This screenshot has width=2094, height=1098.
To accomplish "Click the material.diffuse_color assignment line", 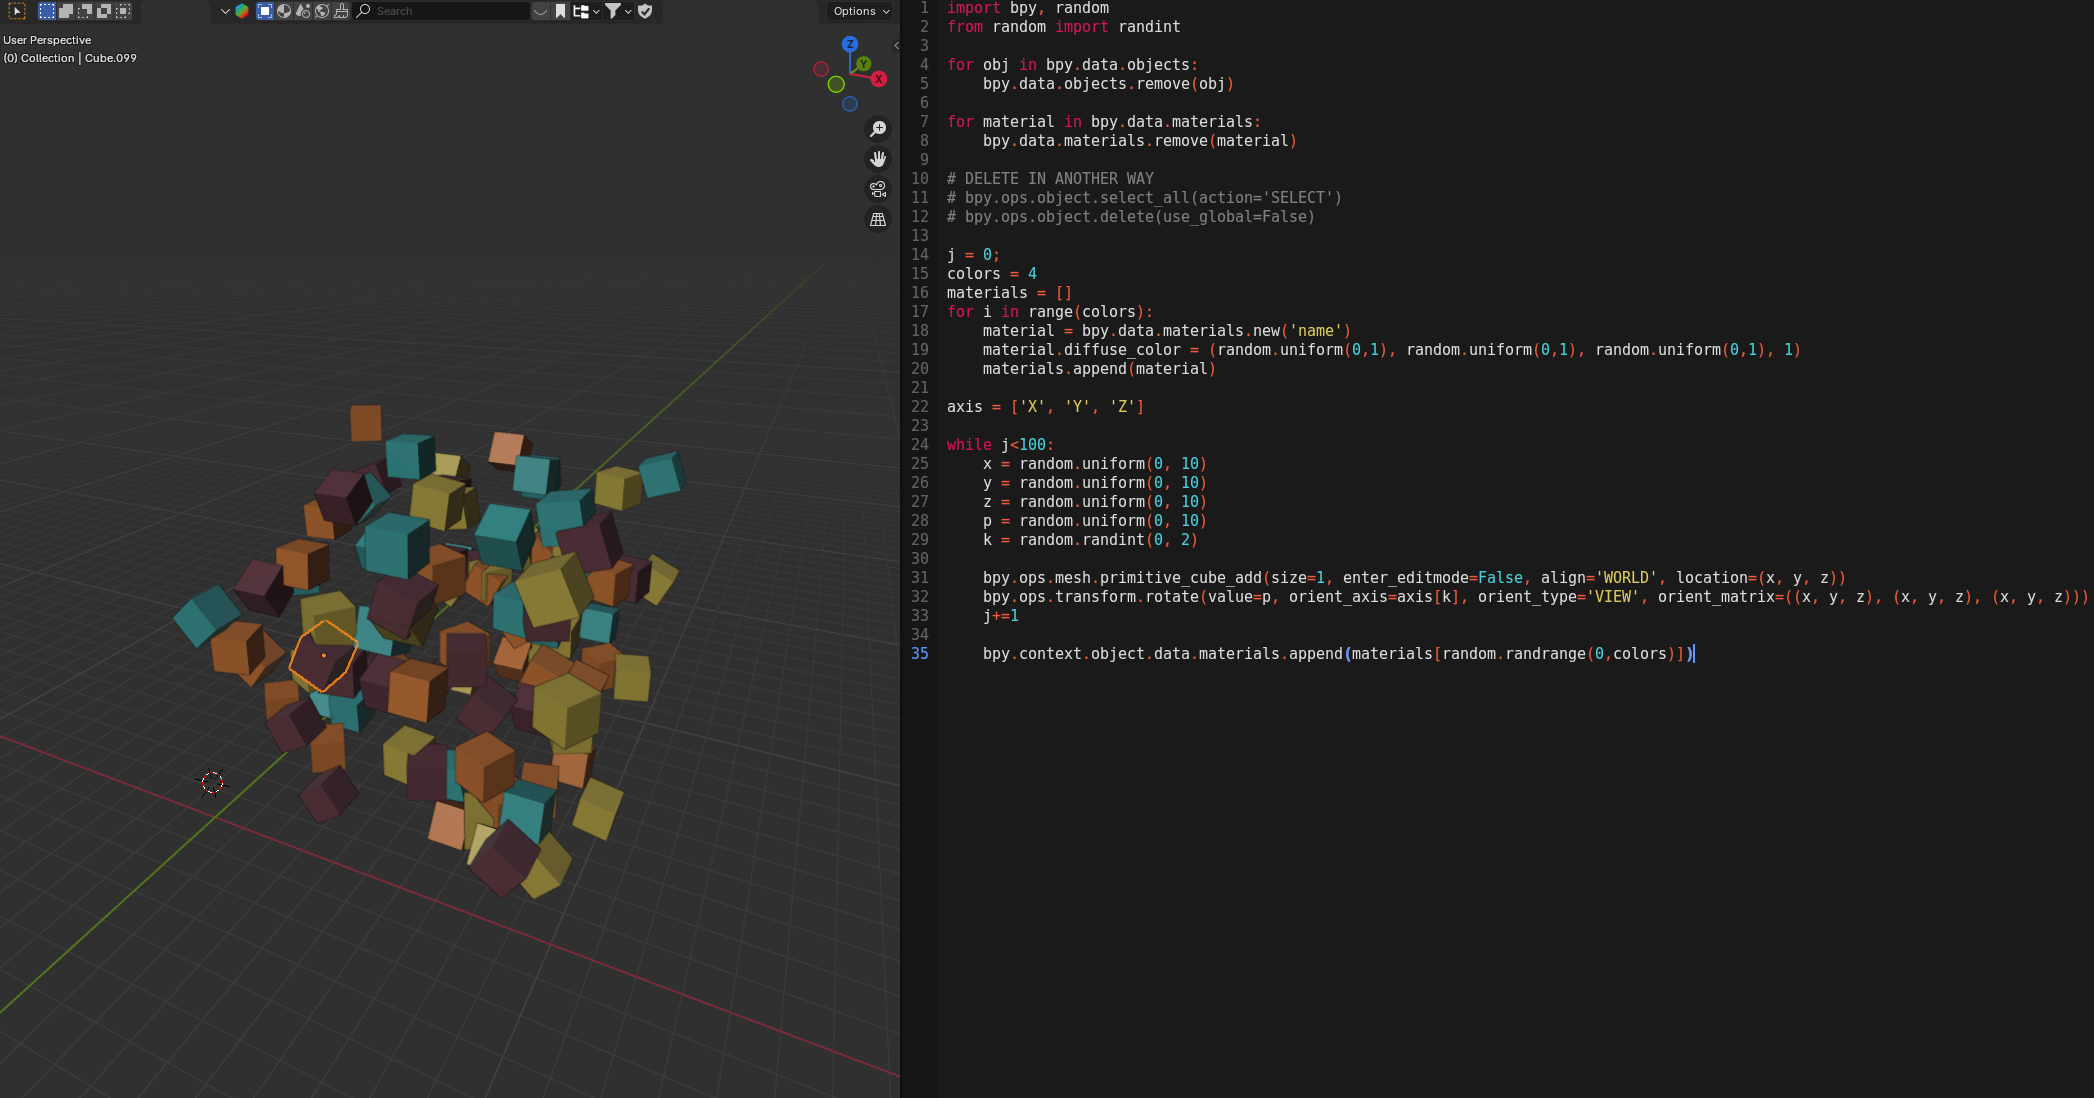I will (1392, 350).
